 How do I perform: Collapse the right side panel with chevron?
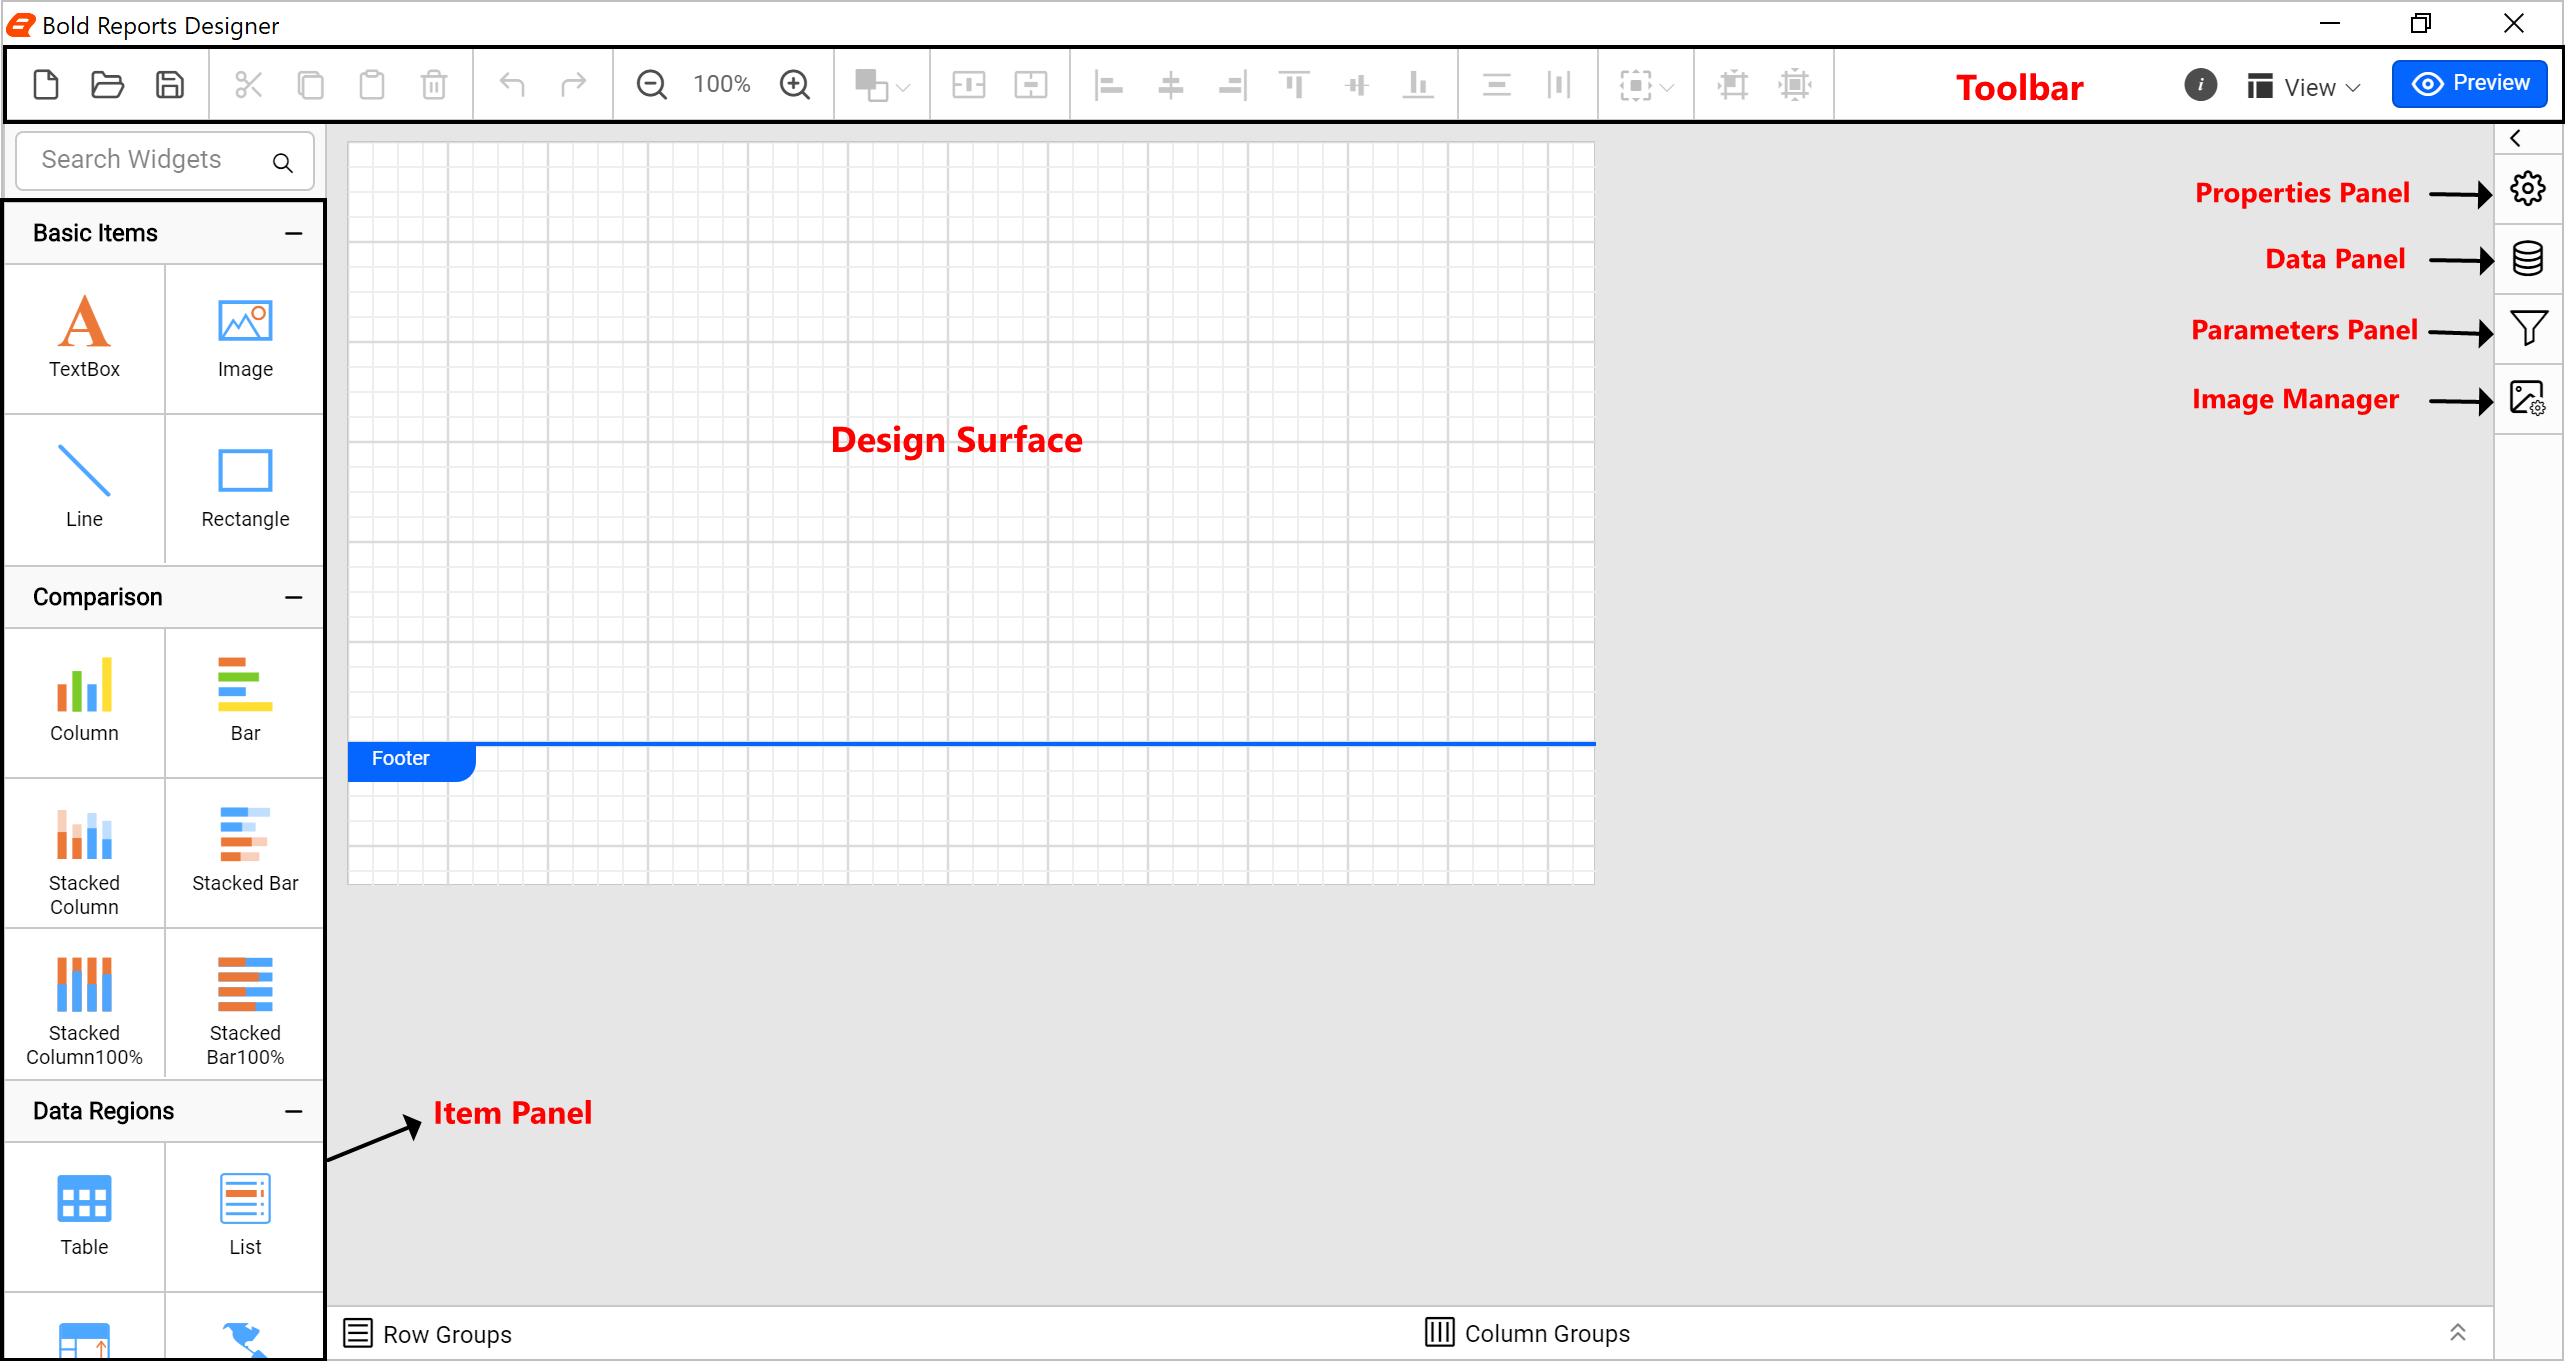click(x=2516, y=138)
